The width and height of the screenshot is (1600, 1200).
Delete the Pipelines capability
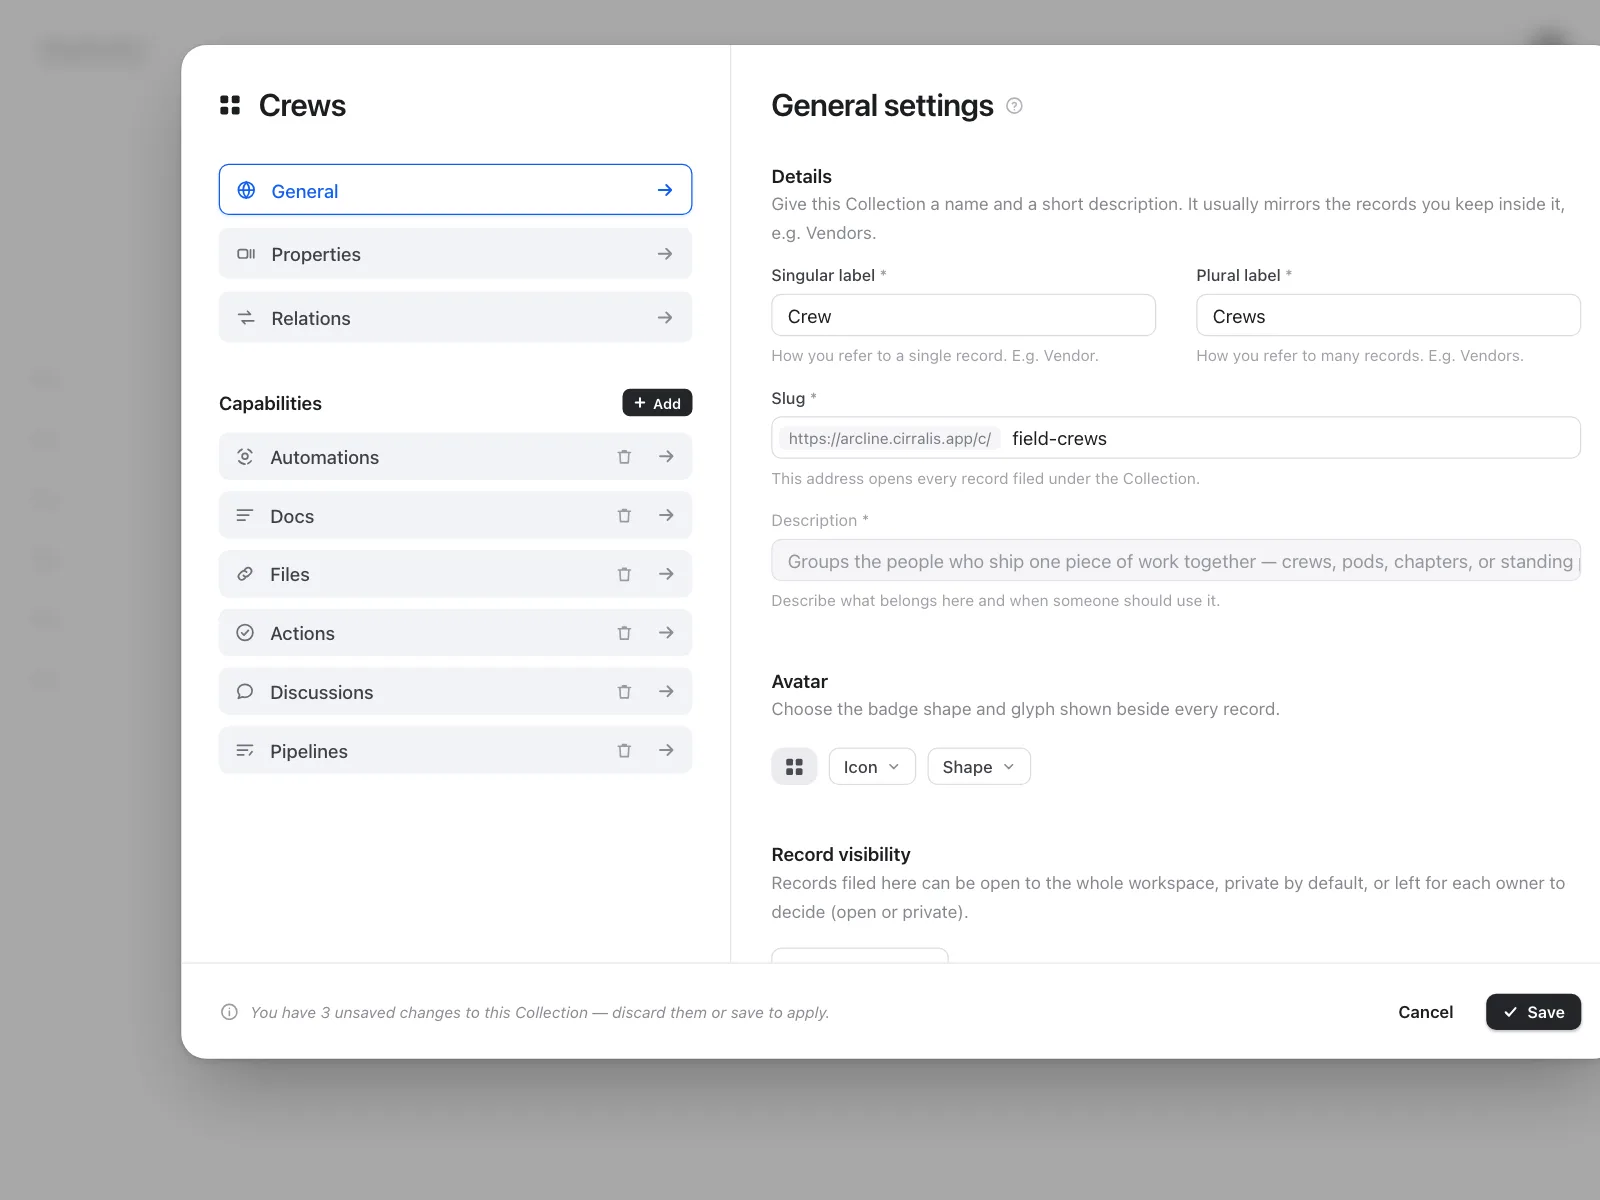(x=624, y=751)
